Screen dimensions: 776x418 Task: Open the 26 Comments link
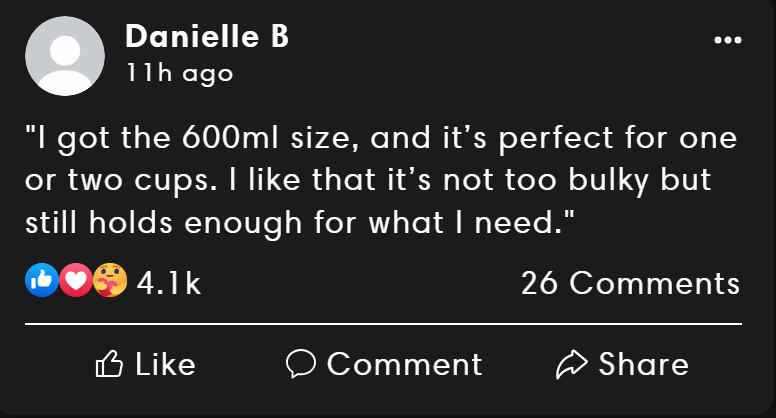(x=630, y=284)
